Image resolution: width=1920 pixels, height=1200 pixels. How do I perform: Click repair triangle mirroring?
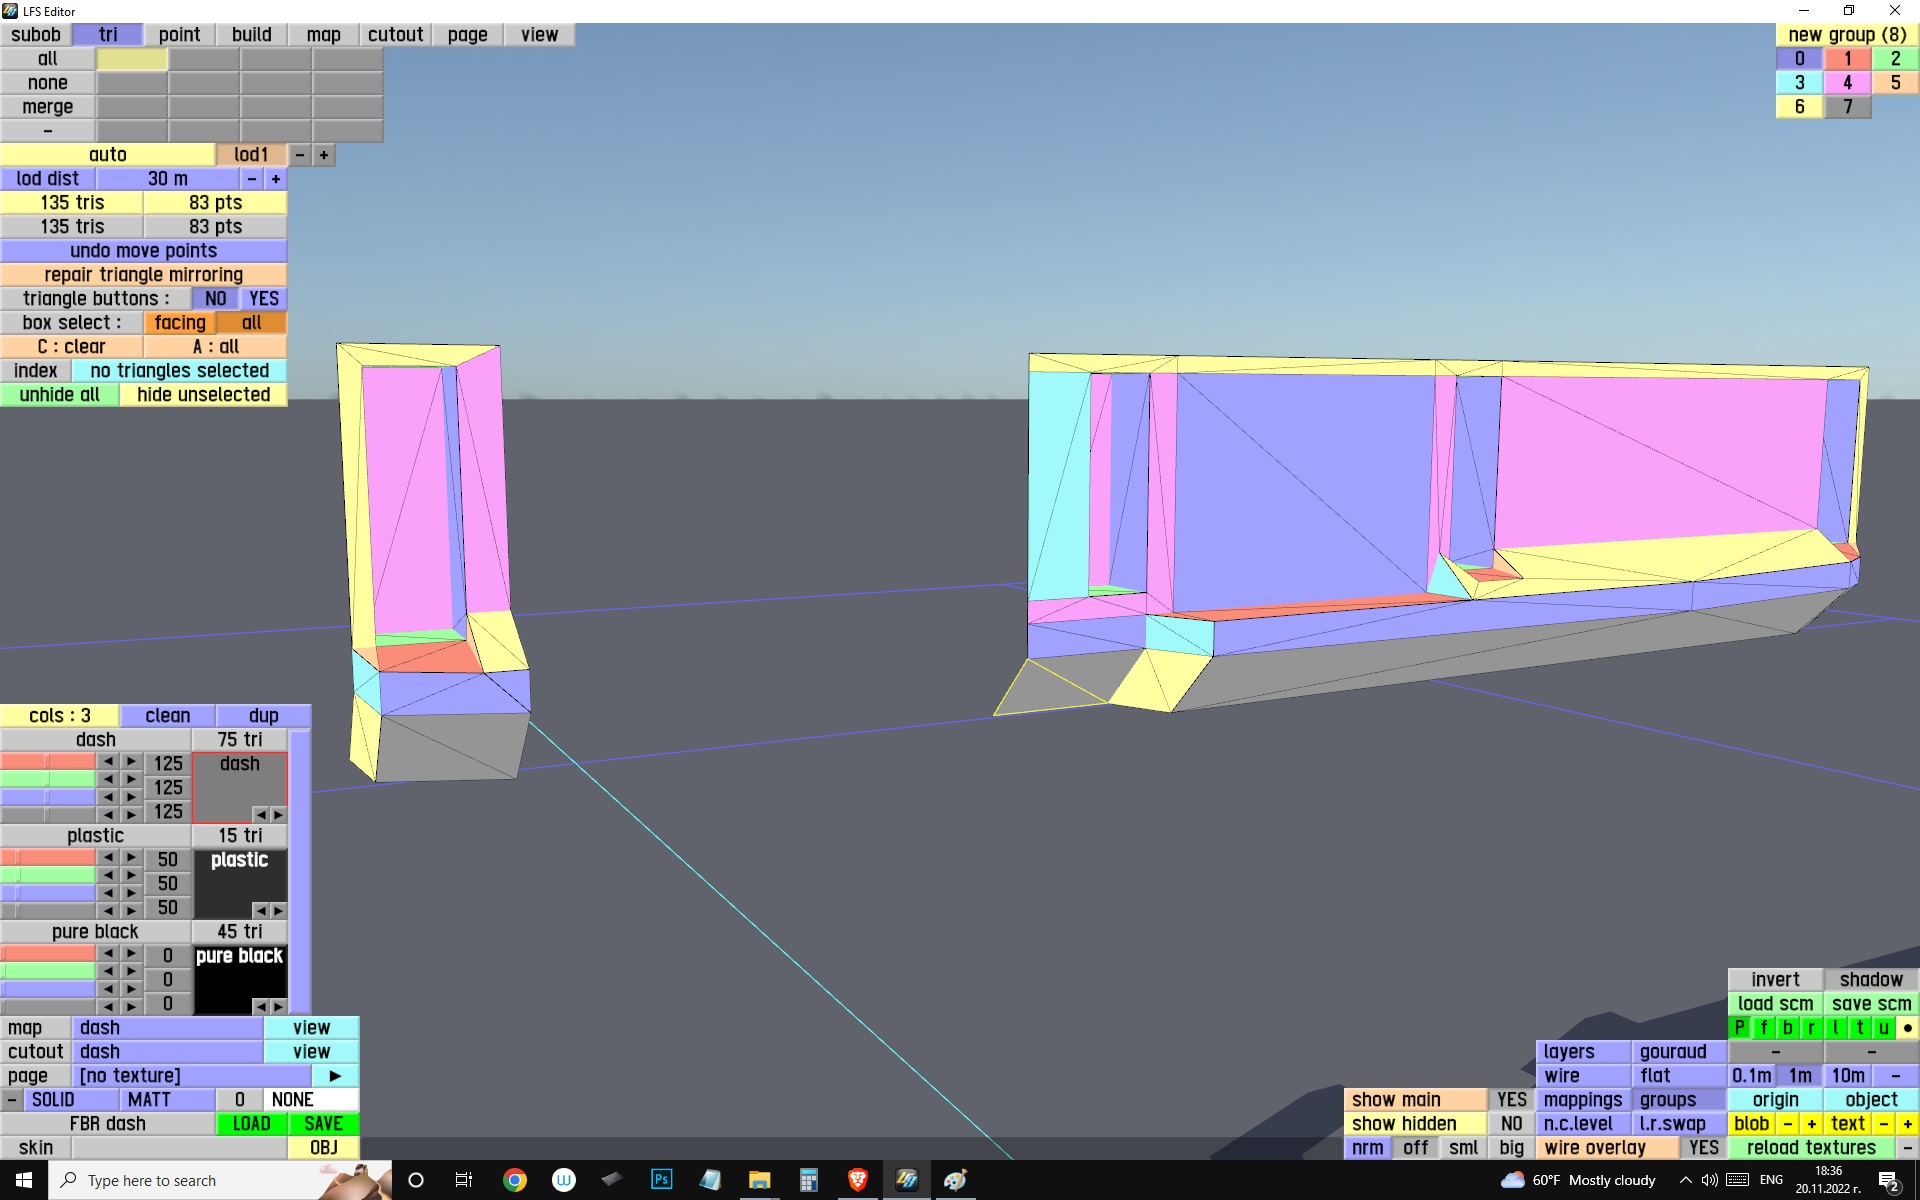[x=143, y=275]
